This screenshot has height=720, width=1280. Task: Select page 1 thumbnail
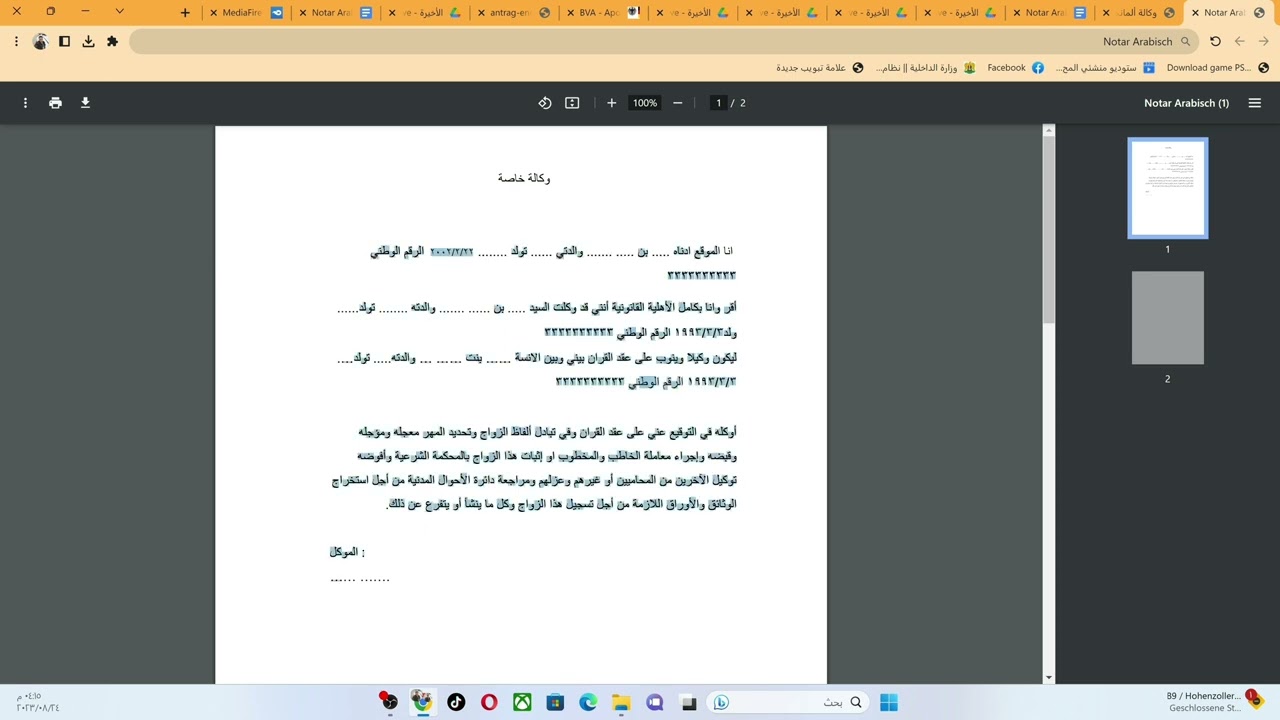[1167, 188]
